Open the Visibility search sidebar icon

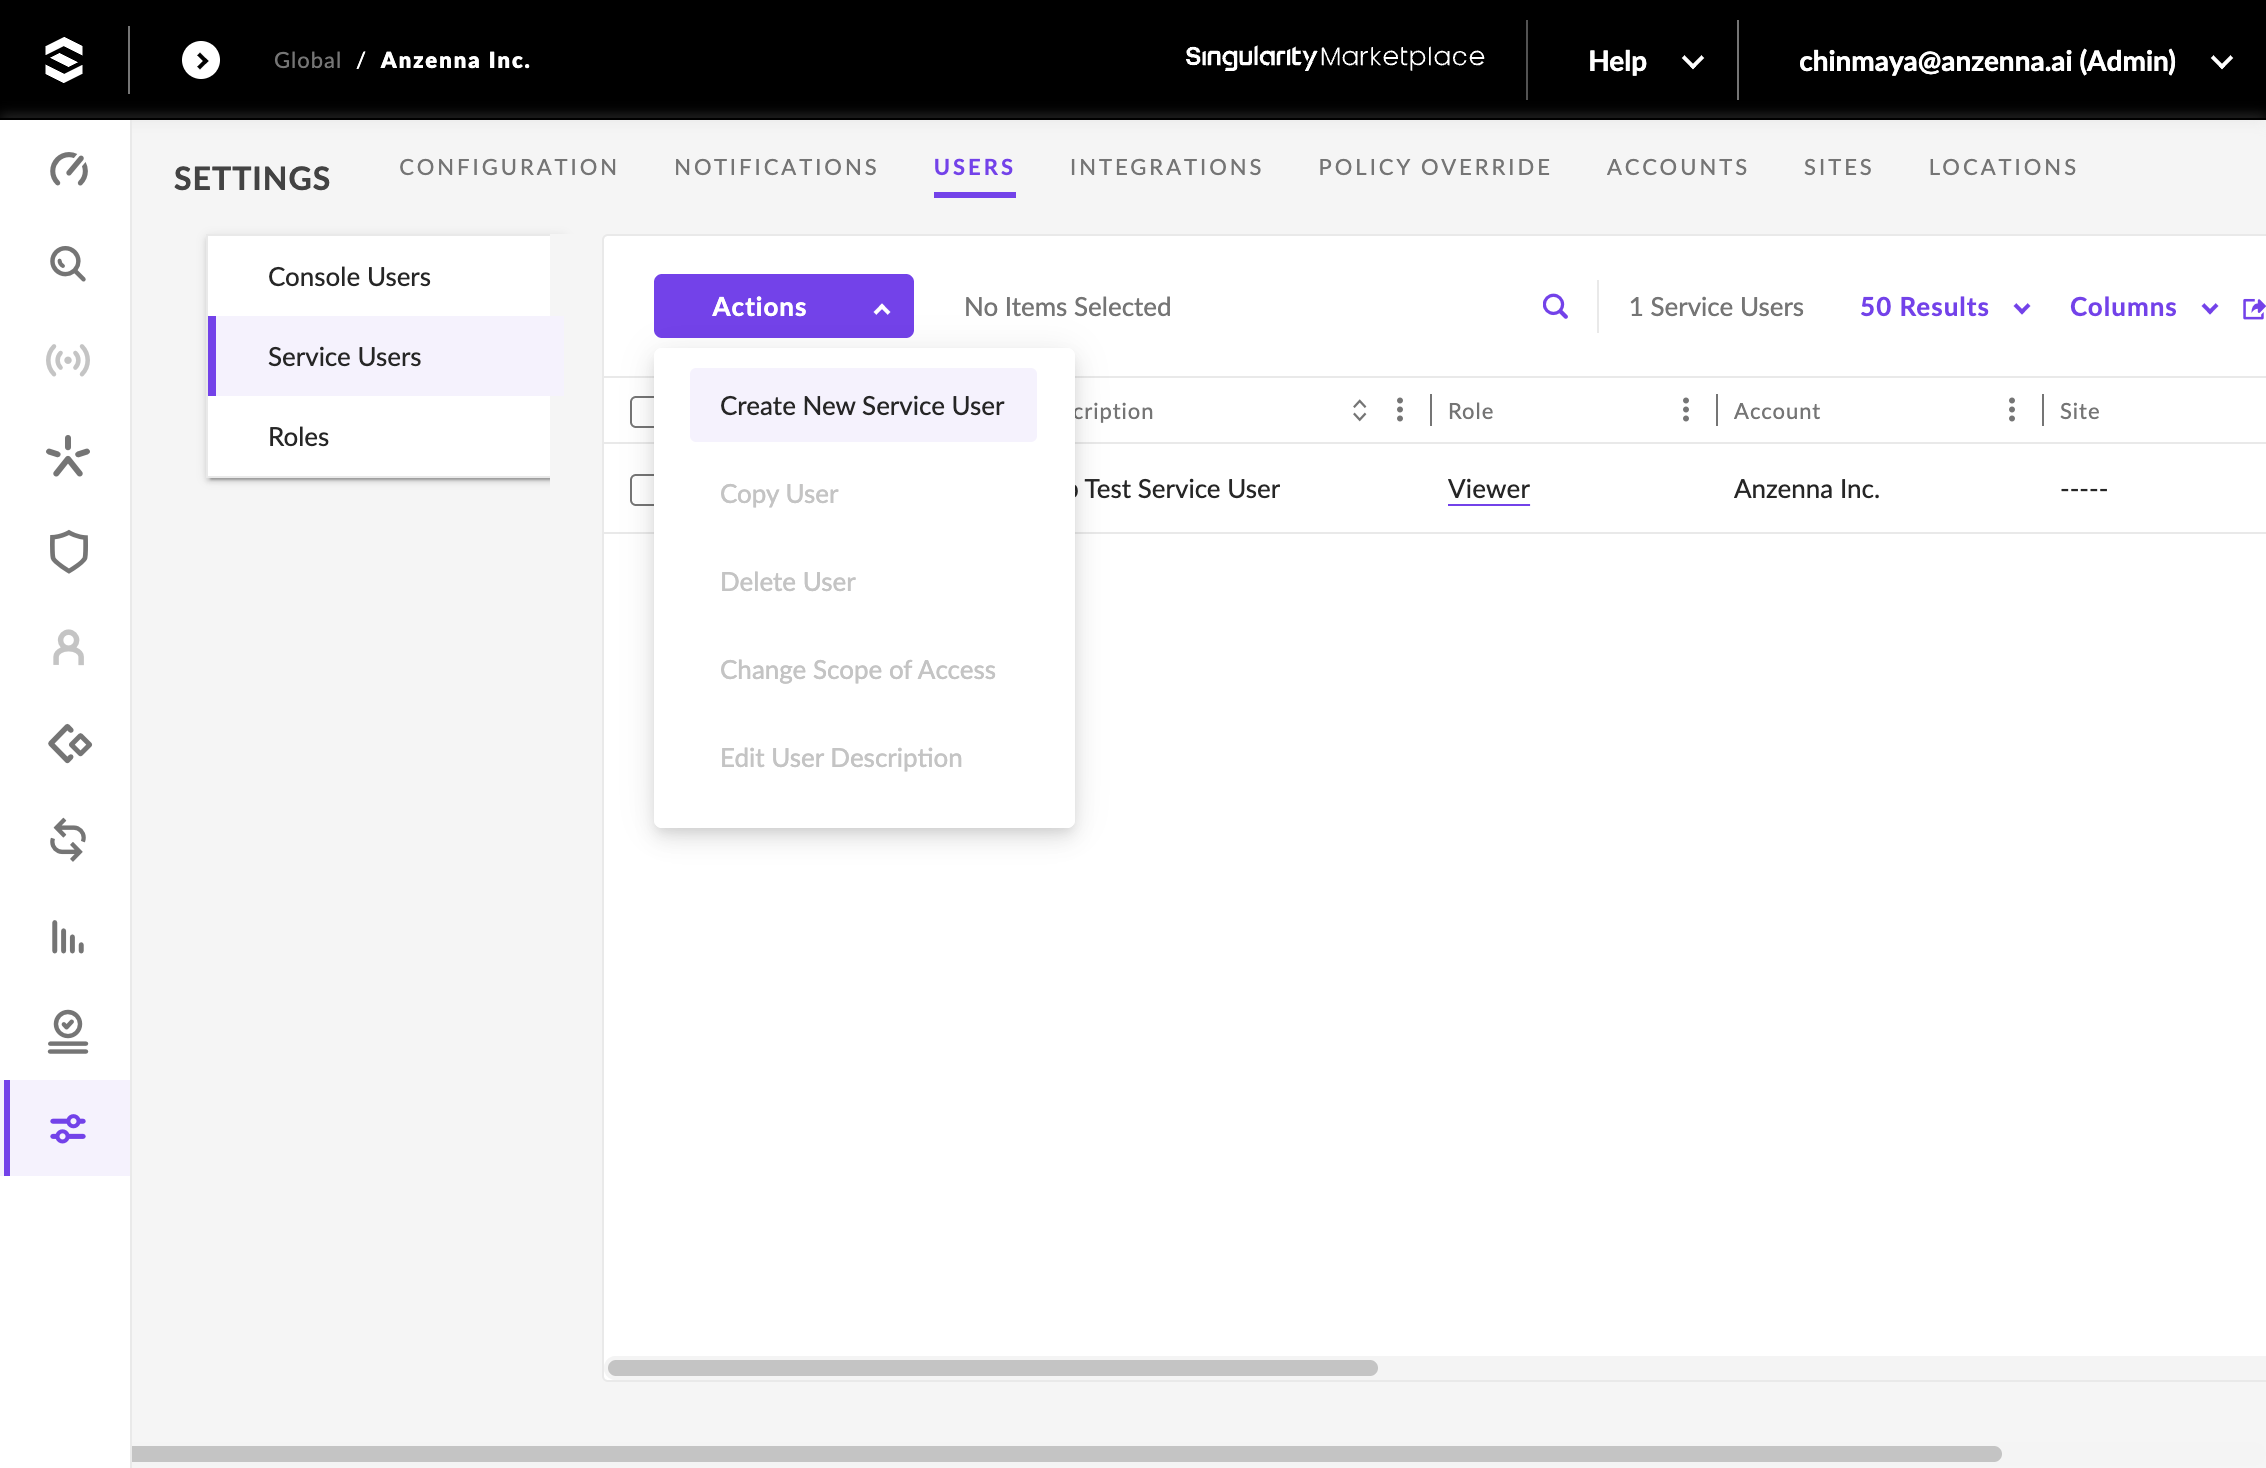pyautogui.click(x=68, y=264)
